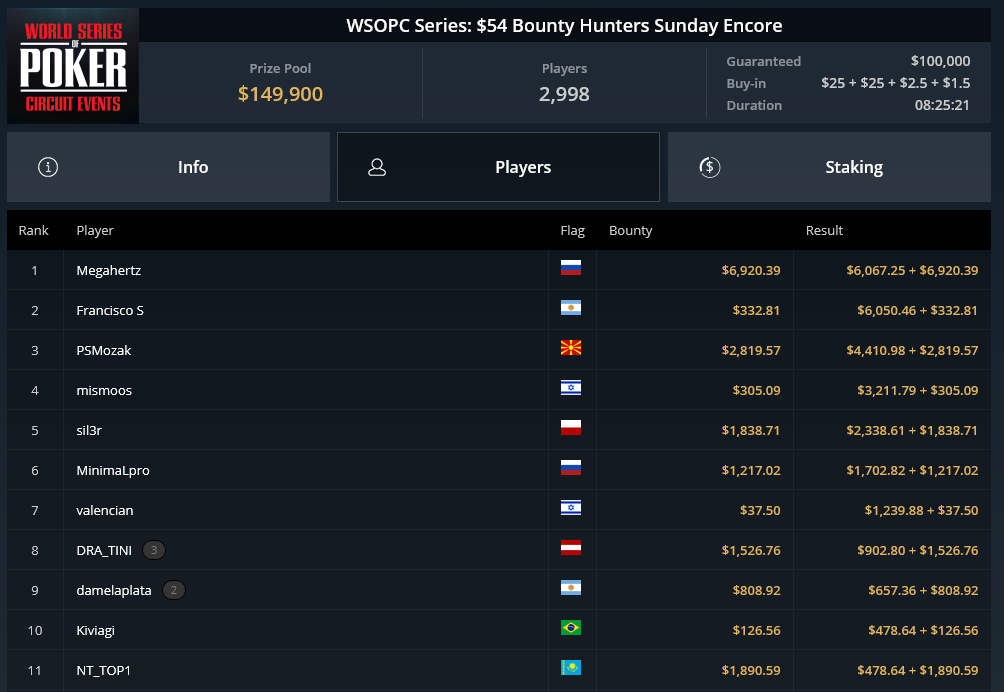
Task: Click the Rank column header
Action: point(33,230)
